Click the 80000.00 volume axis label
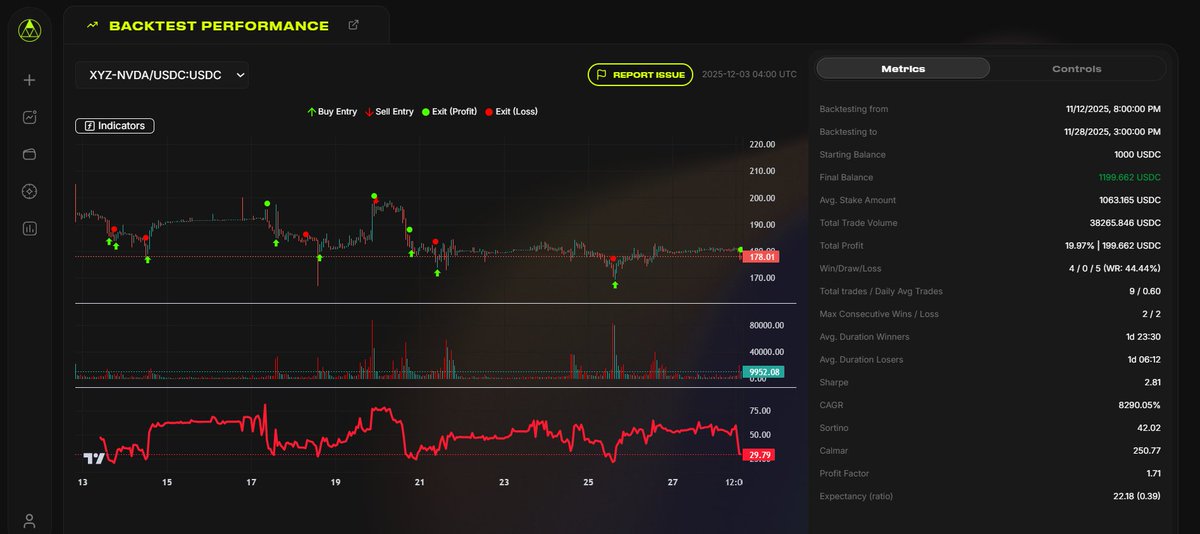The height and width of the screenshot is (534, 1200). tap(766, 326)
